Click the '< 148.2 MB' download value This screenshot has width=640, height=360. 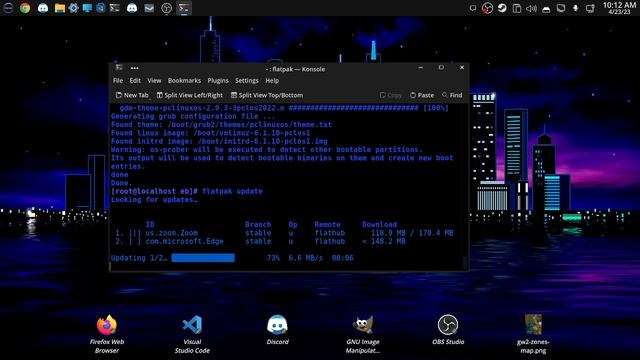click(x=384, y=242)
